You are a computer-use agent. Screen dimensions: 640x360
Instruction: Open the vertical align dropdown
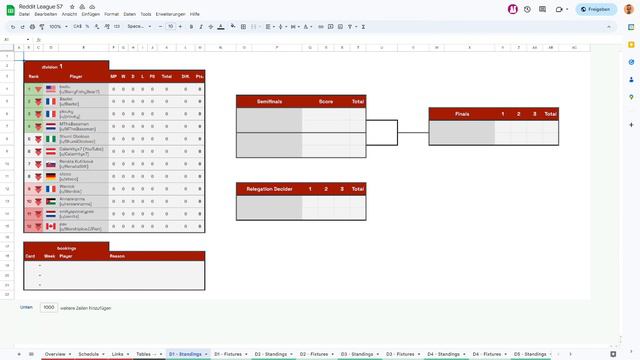(x=282, y=27)
